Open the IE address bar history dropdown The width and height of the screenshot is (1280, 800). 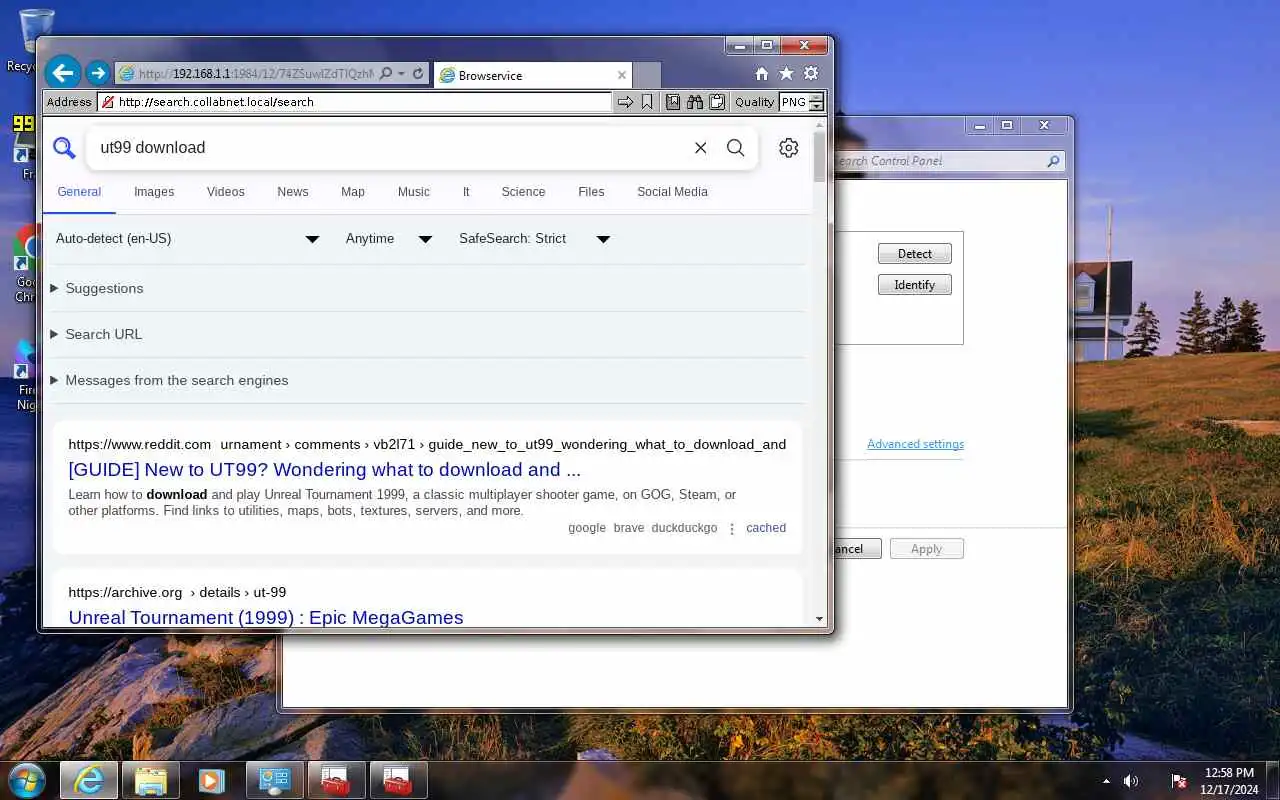[402, 74]
